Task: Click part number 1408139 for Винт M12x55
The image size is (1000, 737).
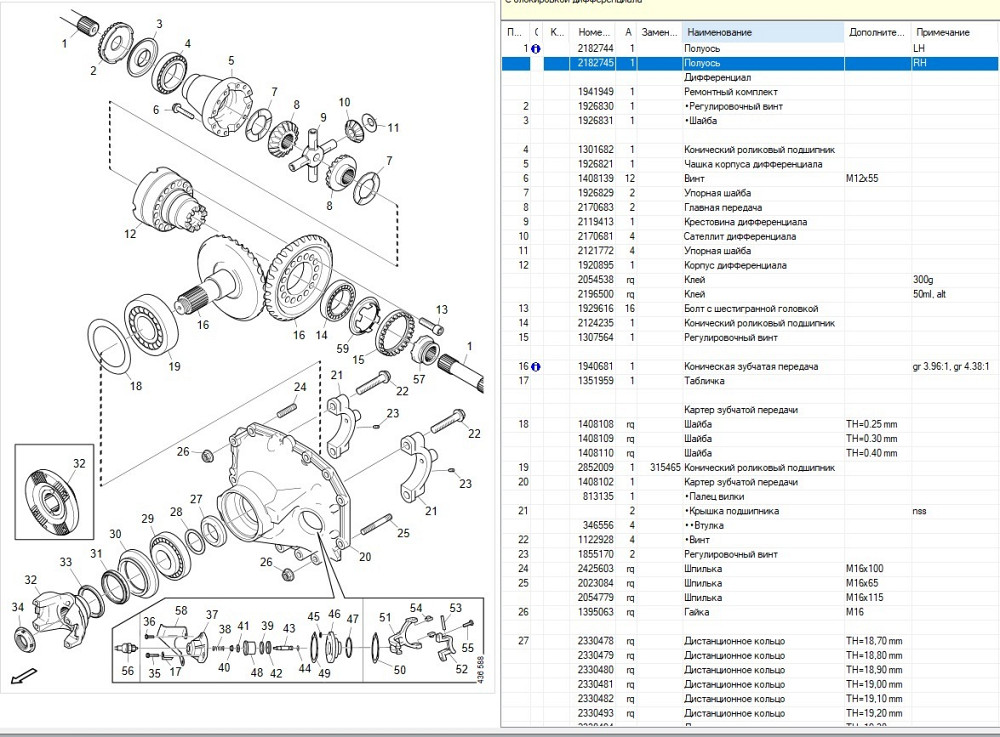Action: (x=596, y=179)
